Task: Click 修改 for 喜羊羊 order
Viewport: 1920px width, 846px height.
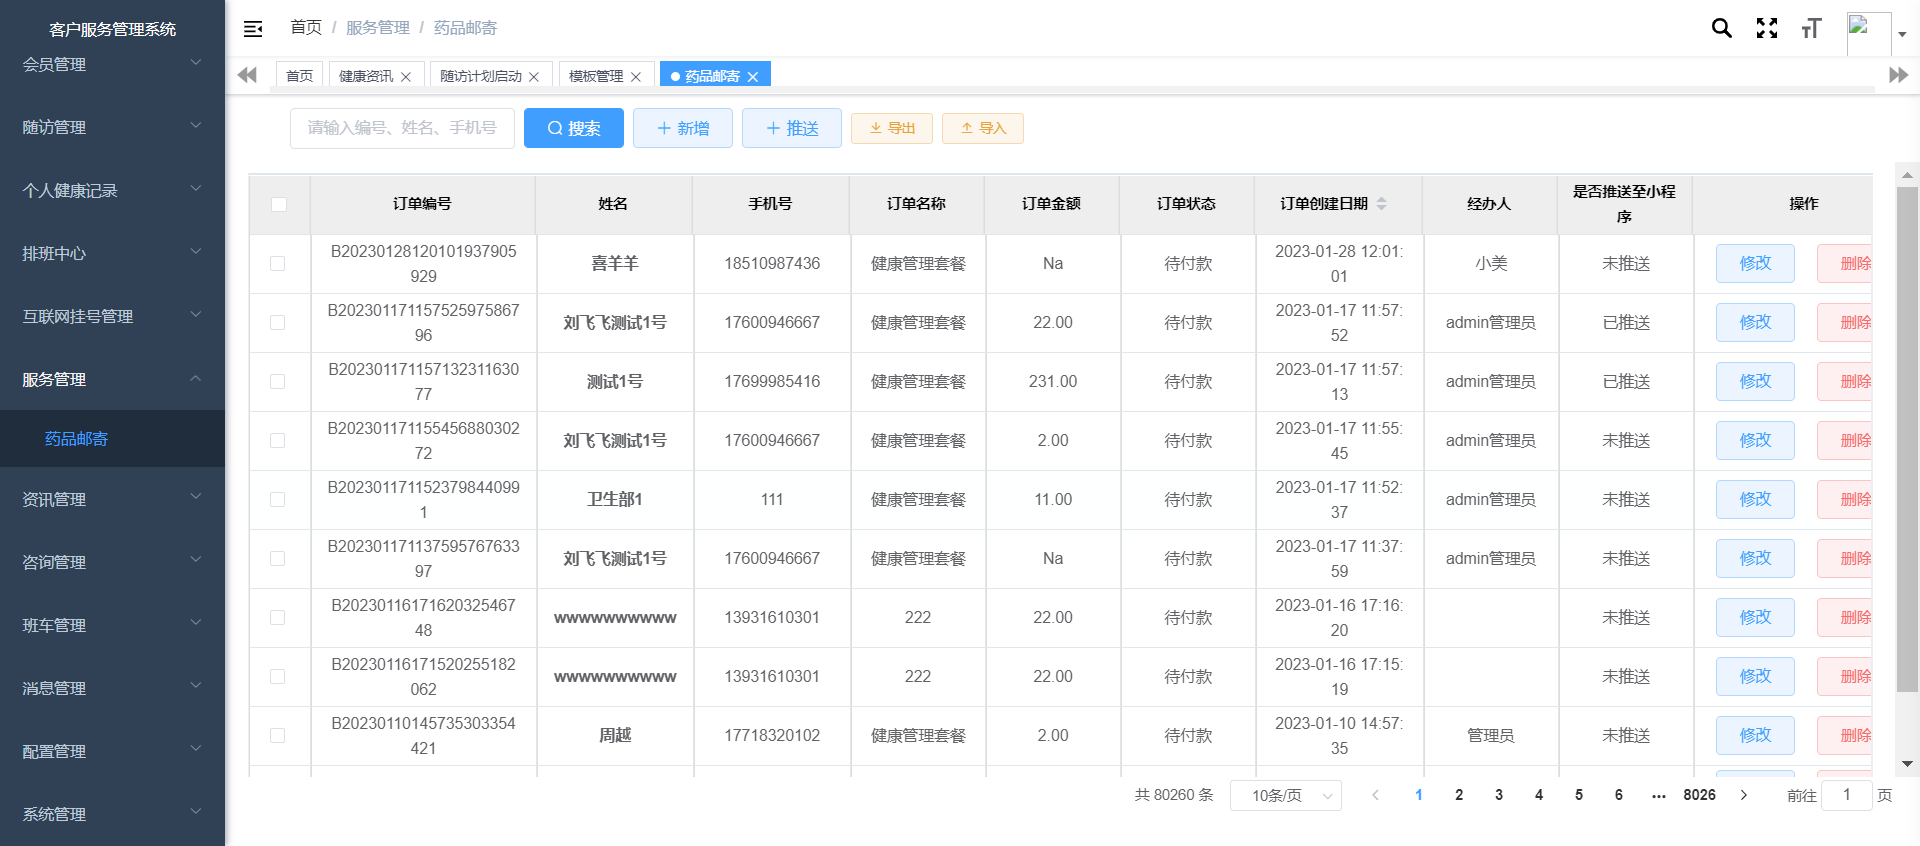Action: [1755, 263]
